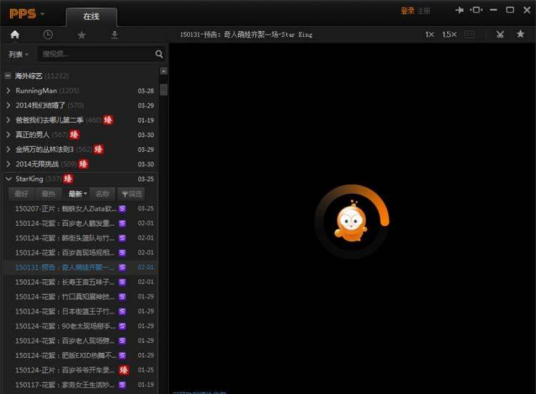The height and width of the screenshot is (394, 536).
Task: Click the 筛选 filter button
Action: click(x=131, y=194)
